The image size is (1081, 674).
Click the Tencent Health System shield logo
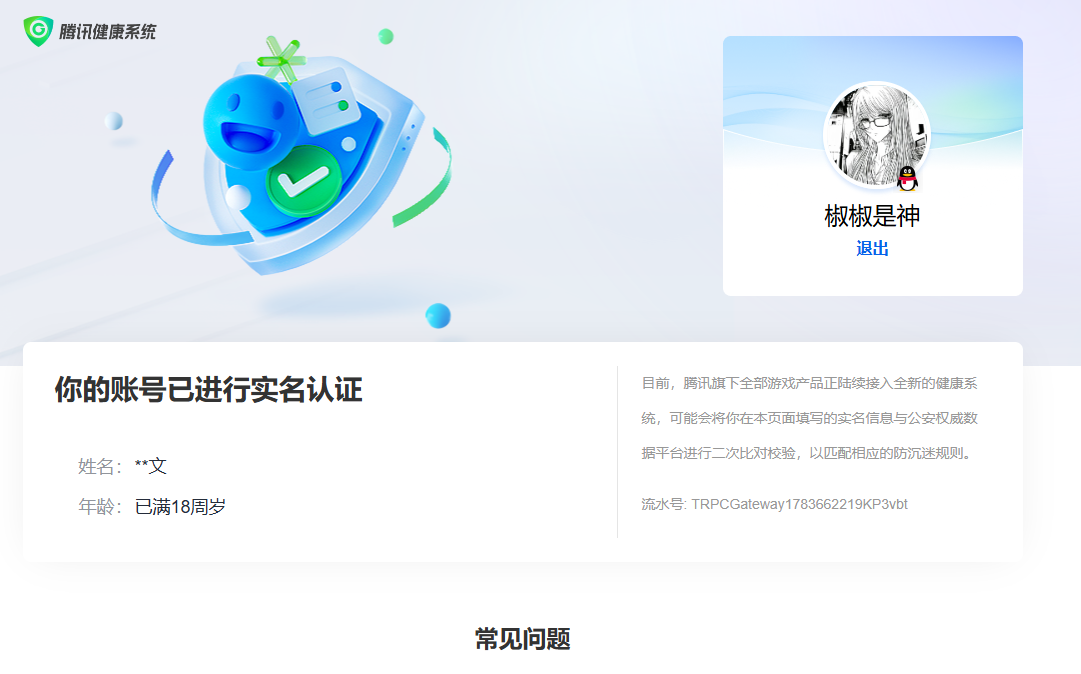39,31
